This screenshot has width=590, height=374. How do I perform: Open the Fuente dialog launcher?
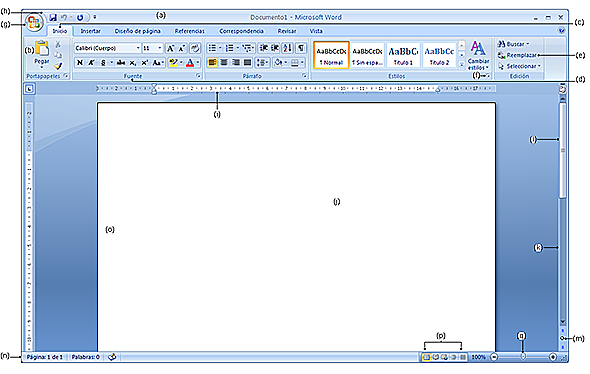[198, 76]
